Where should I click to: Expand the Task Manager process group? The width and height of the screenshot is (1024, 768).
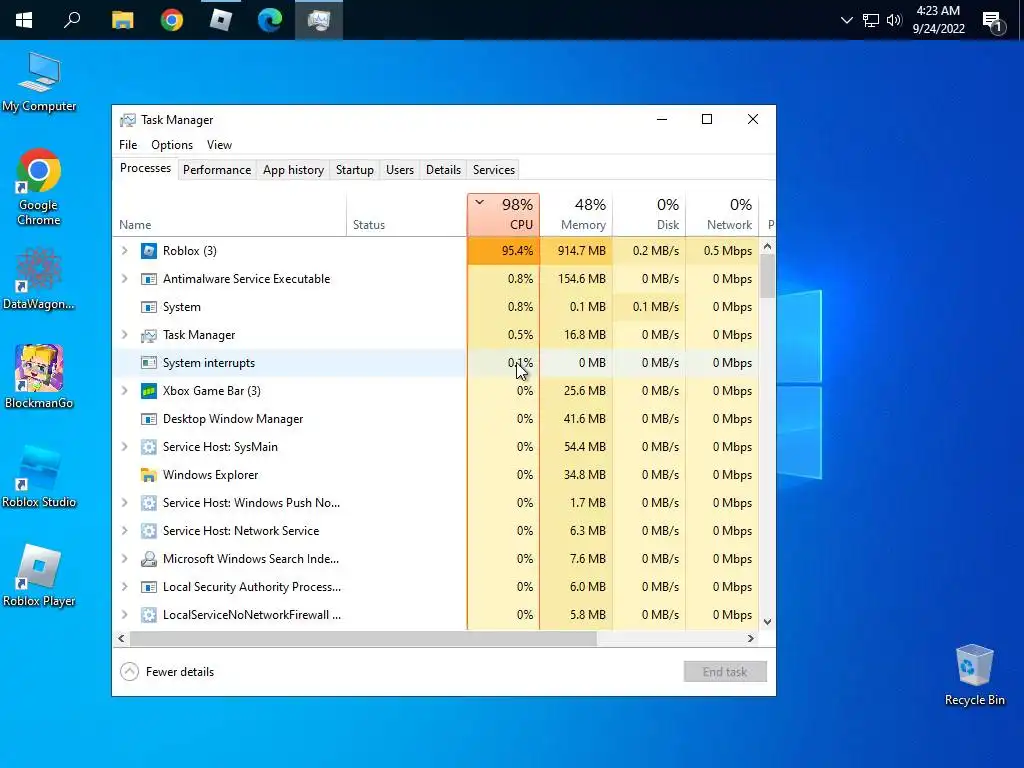(x=125, y=335)
